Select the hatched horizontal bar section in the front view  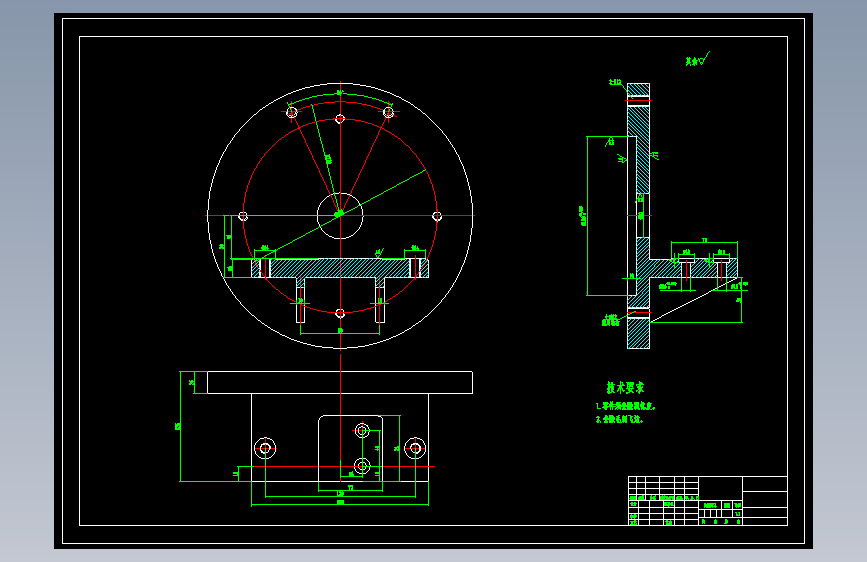(340, 268)
